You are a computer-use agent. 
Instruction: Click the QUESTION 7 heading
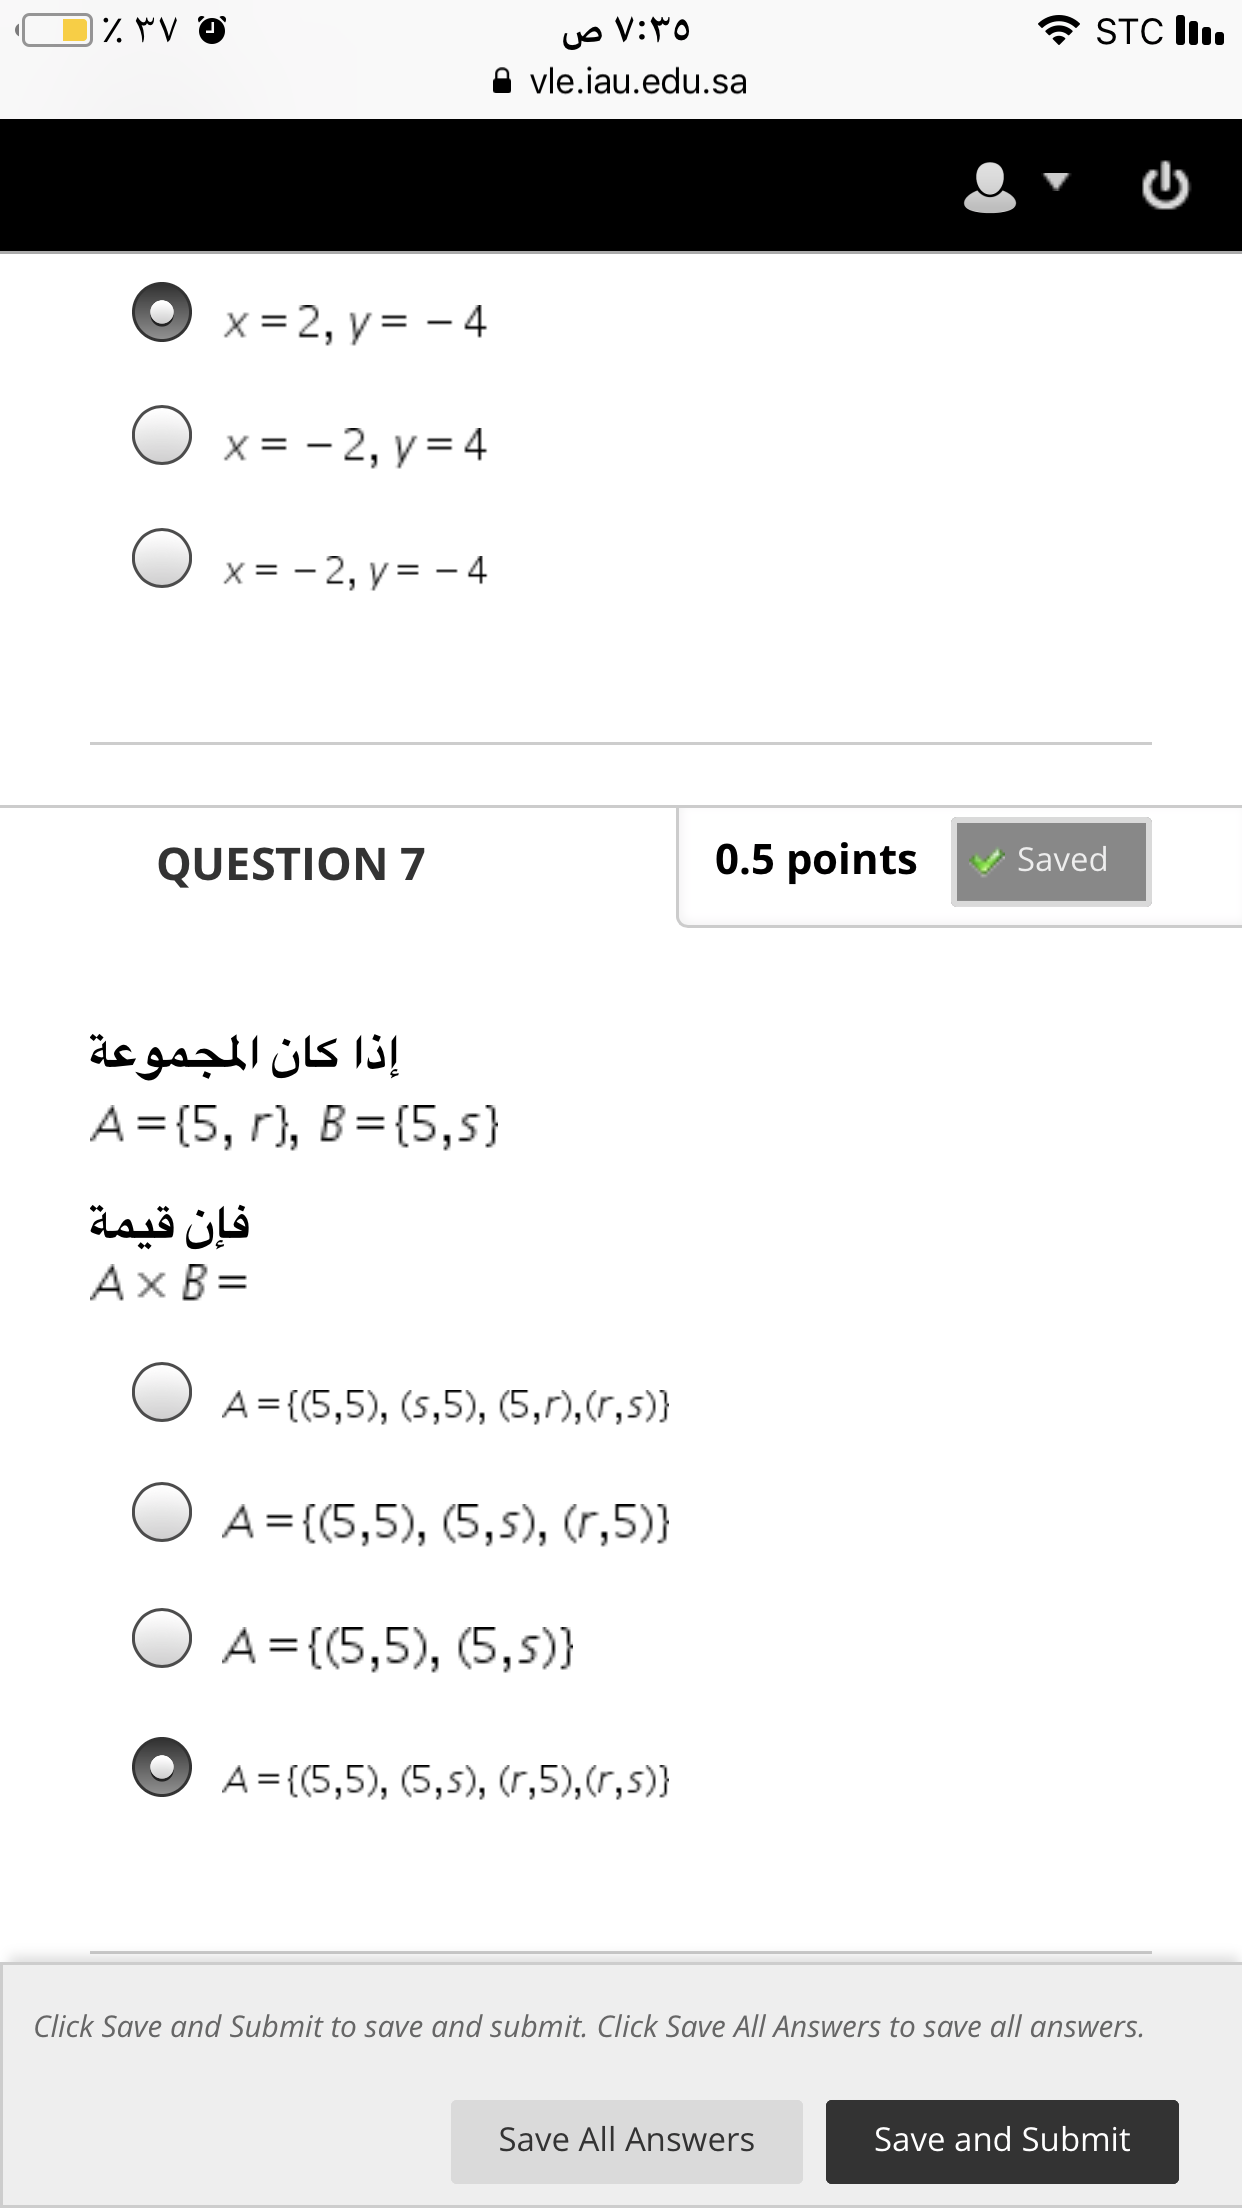pyautogui.click(x=291, y=864)
